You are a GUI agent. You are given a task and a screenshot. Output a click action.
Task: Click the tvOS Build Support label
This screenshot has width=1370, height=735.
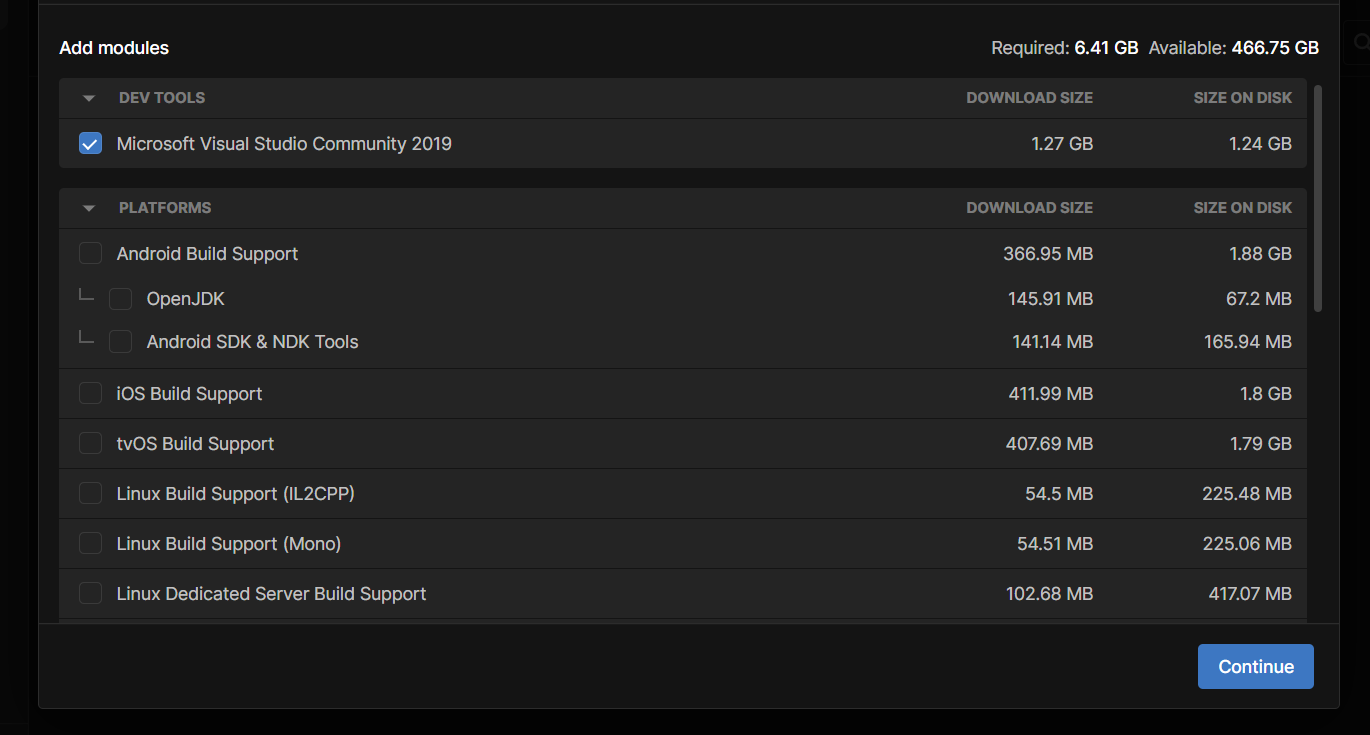tap(196, 444)
